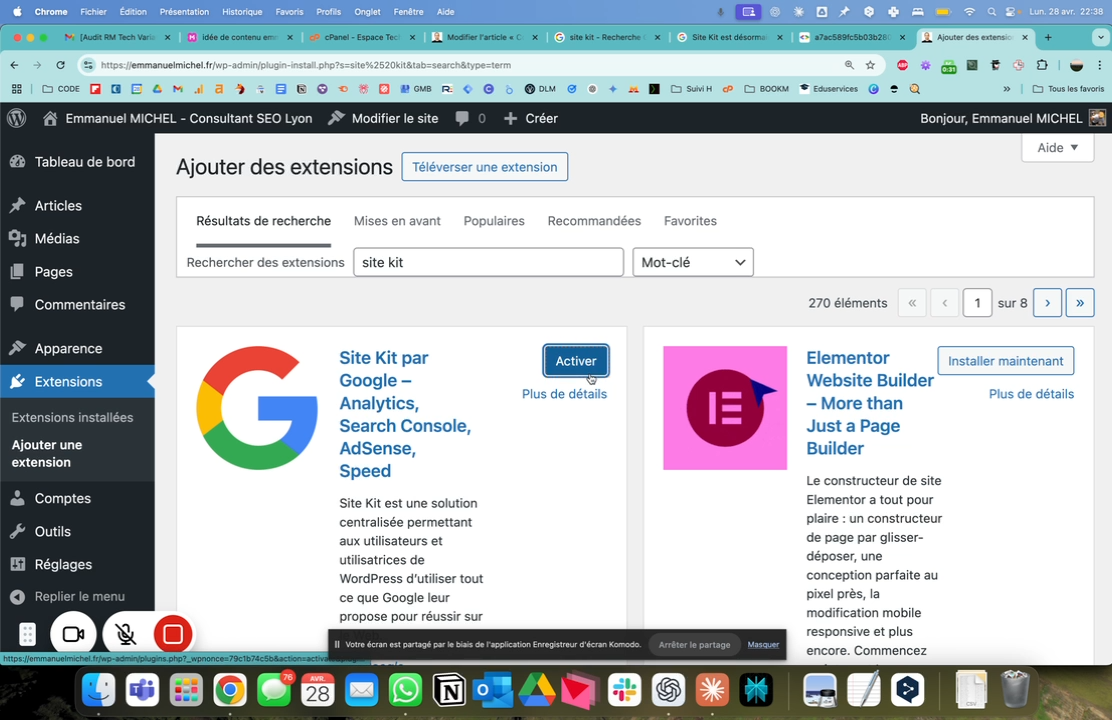The height and width of the screenshot is (720, 1112).
Task: Click Masquer link in sharing banner
Action: [763, 645]
